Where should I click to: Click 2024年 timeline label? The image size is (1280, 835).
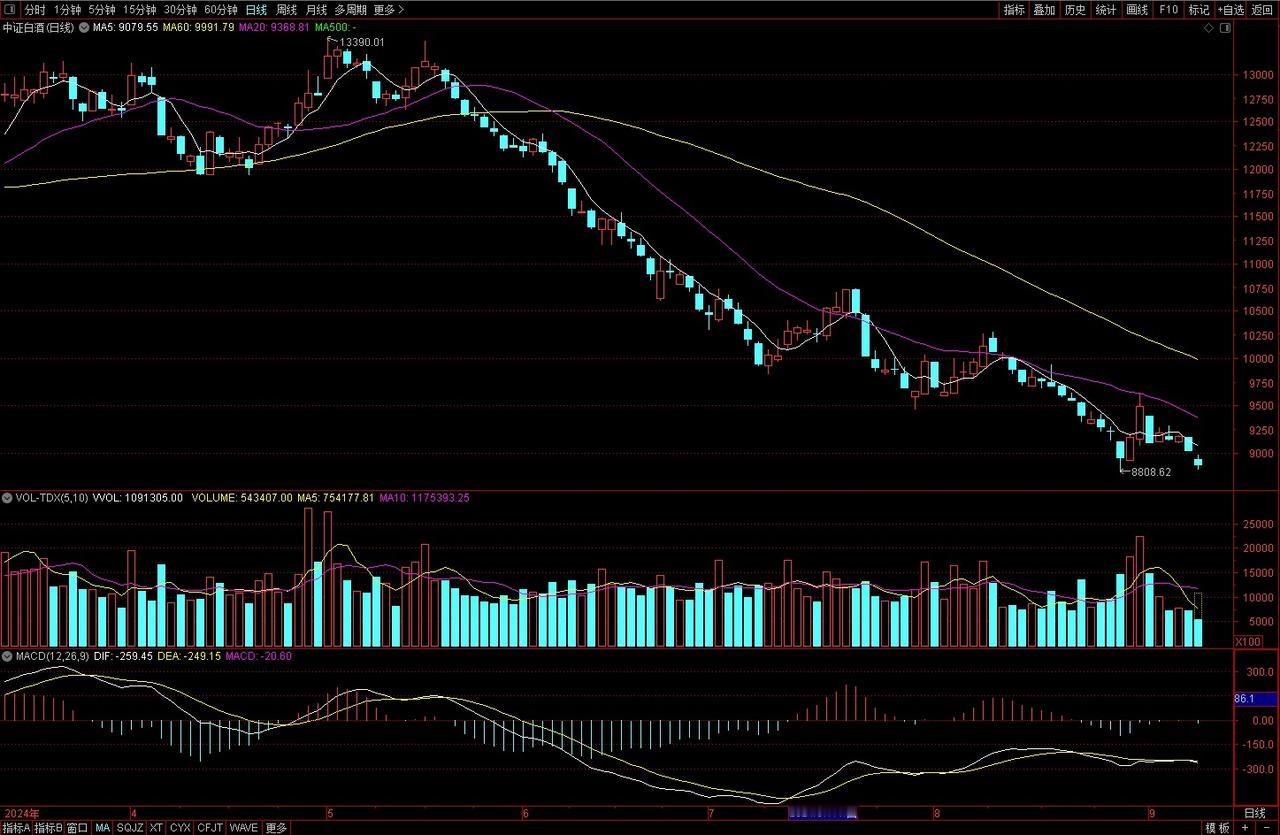(21, 812)
